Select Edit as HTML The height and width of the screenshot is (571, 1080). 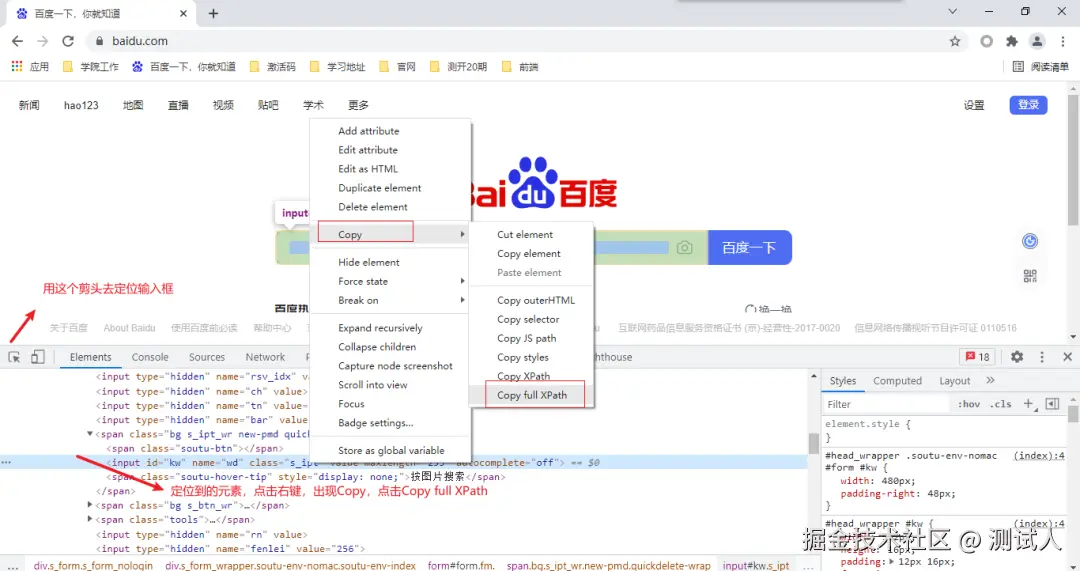click(391, 169)
